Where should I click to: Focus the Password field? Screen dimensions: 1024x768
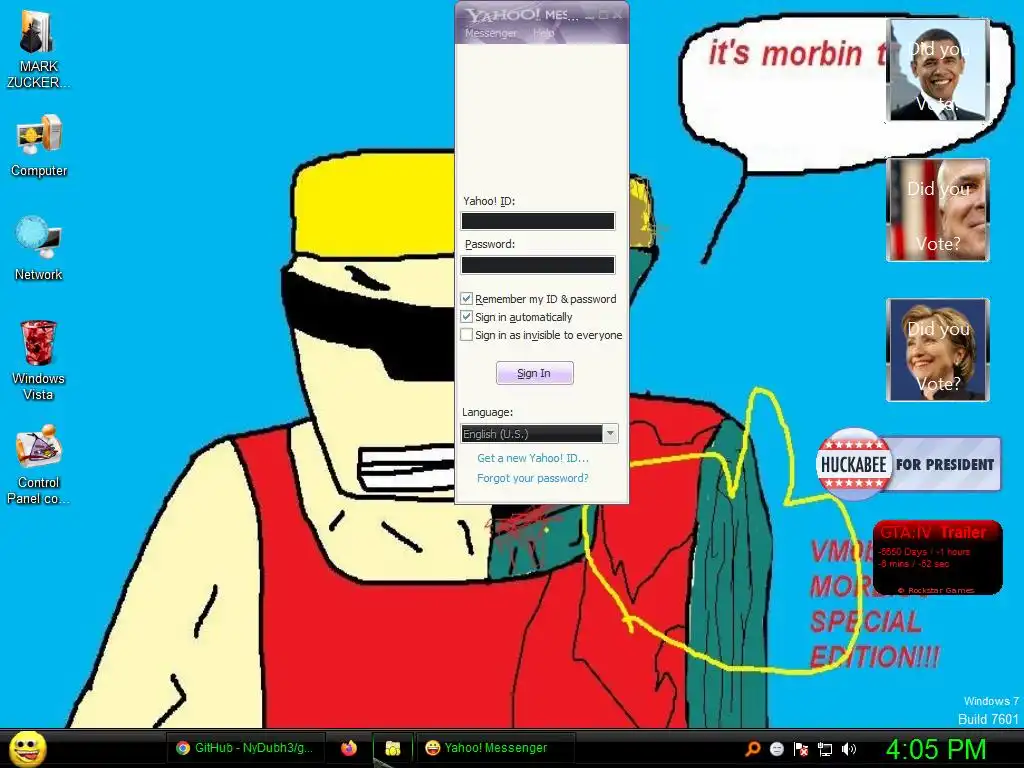(x=537, y=264)
